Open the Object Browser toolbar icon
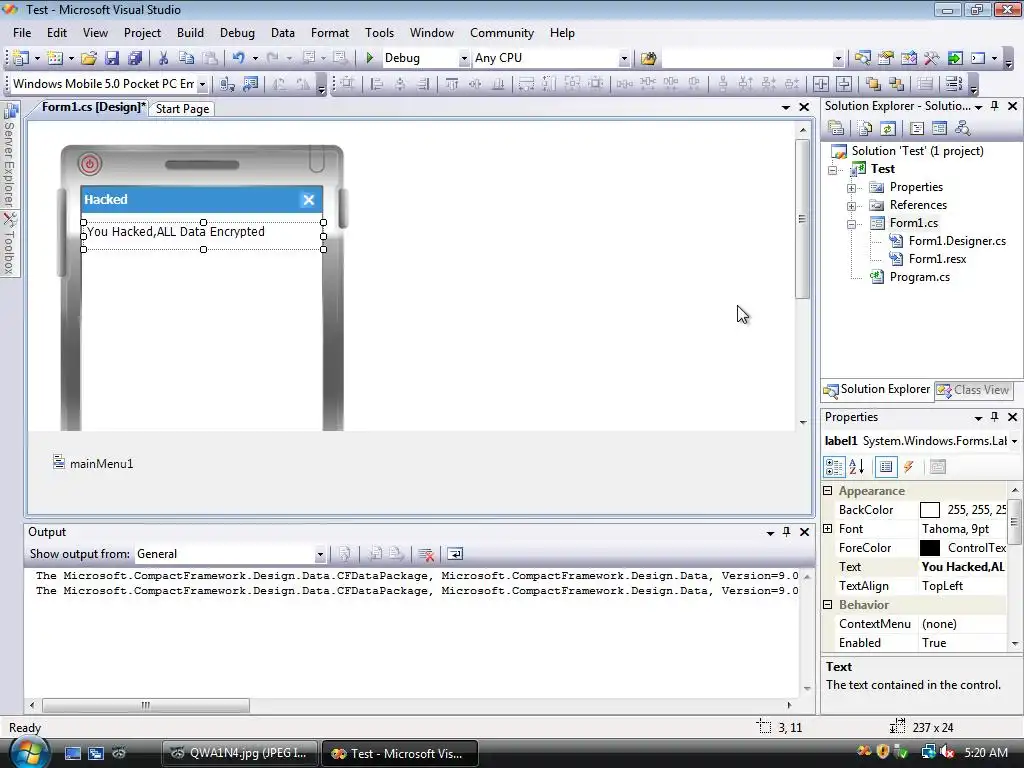The image size is (1024, 768). coord(908,58)
